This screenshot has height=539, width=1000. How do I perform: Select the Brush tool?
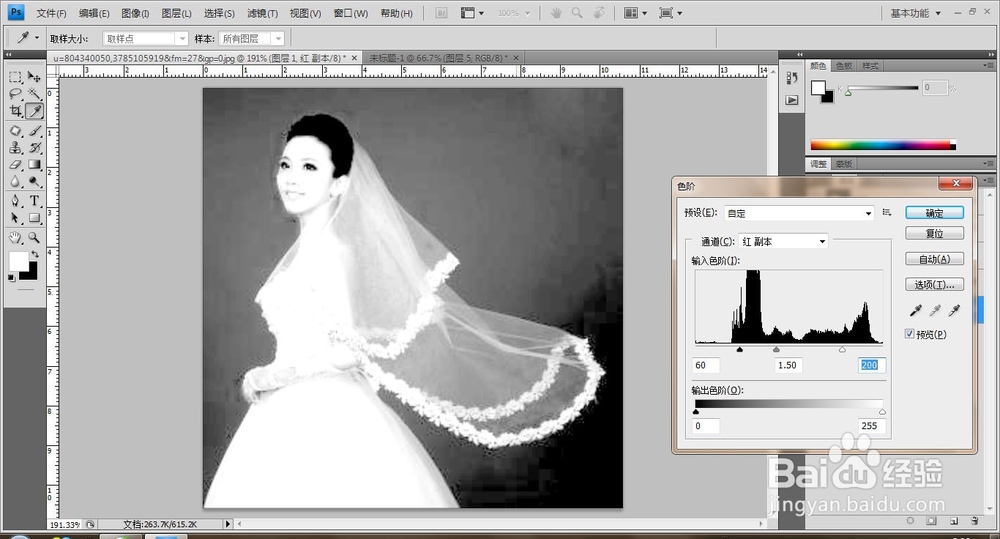pyautogui.click(x=34, y=131)
